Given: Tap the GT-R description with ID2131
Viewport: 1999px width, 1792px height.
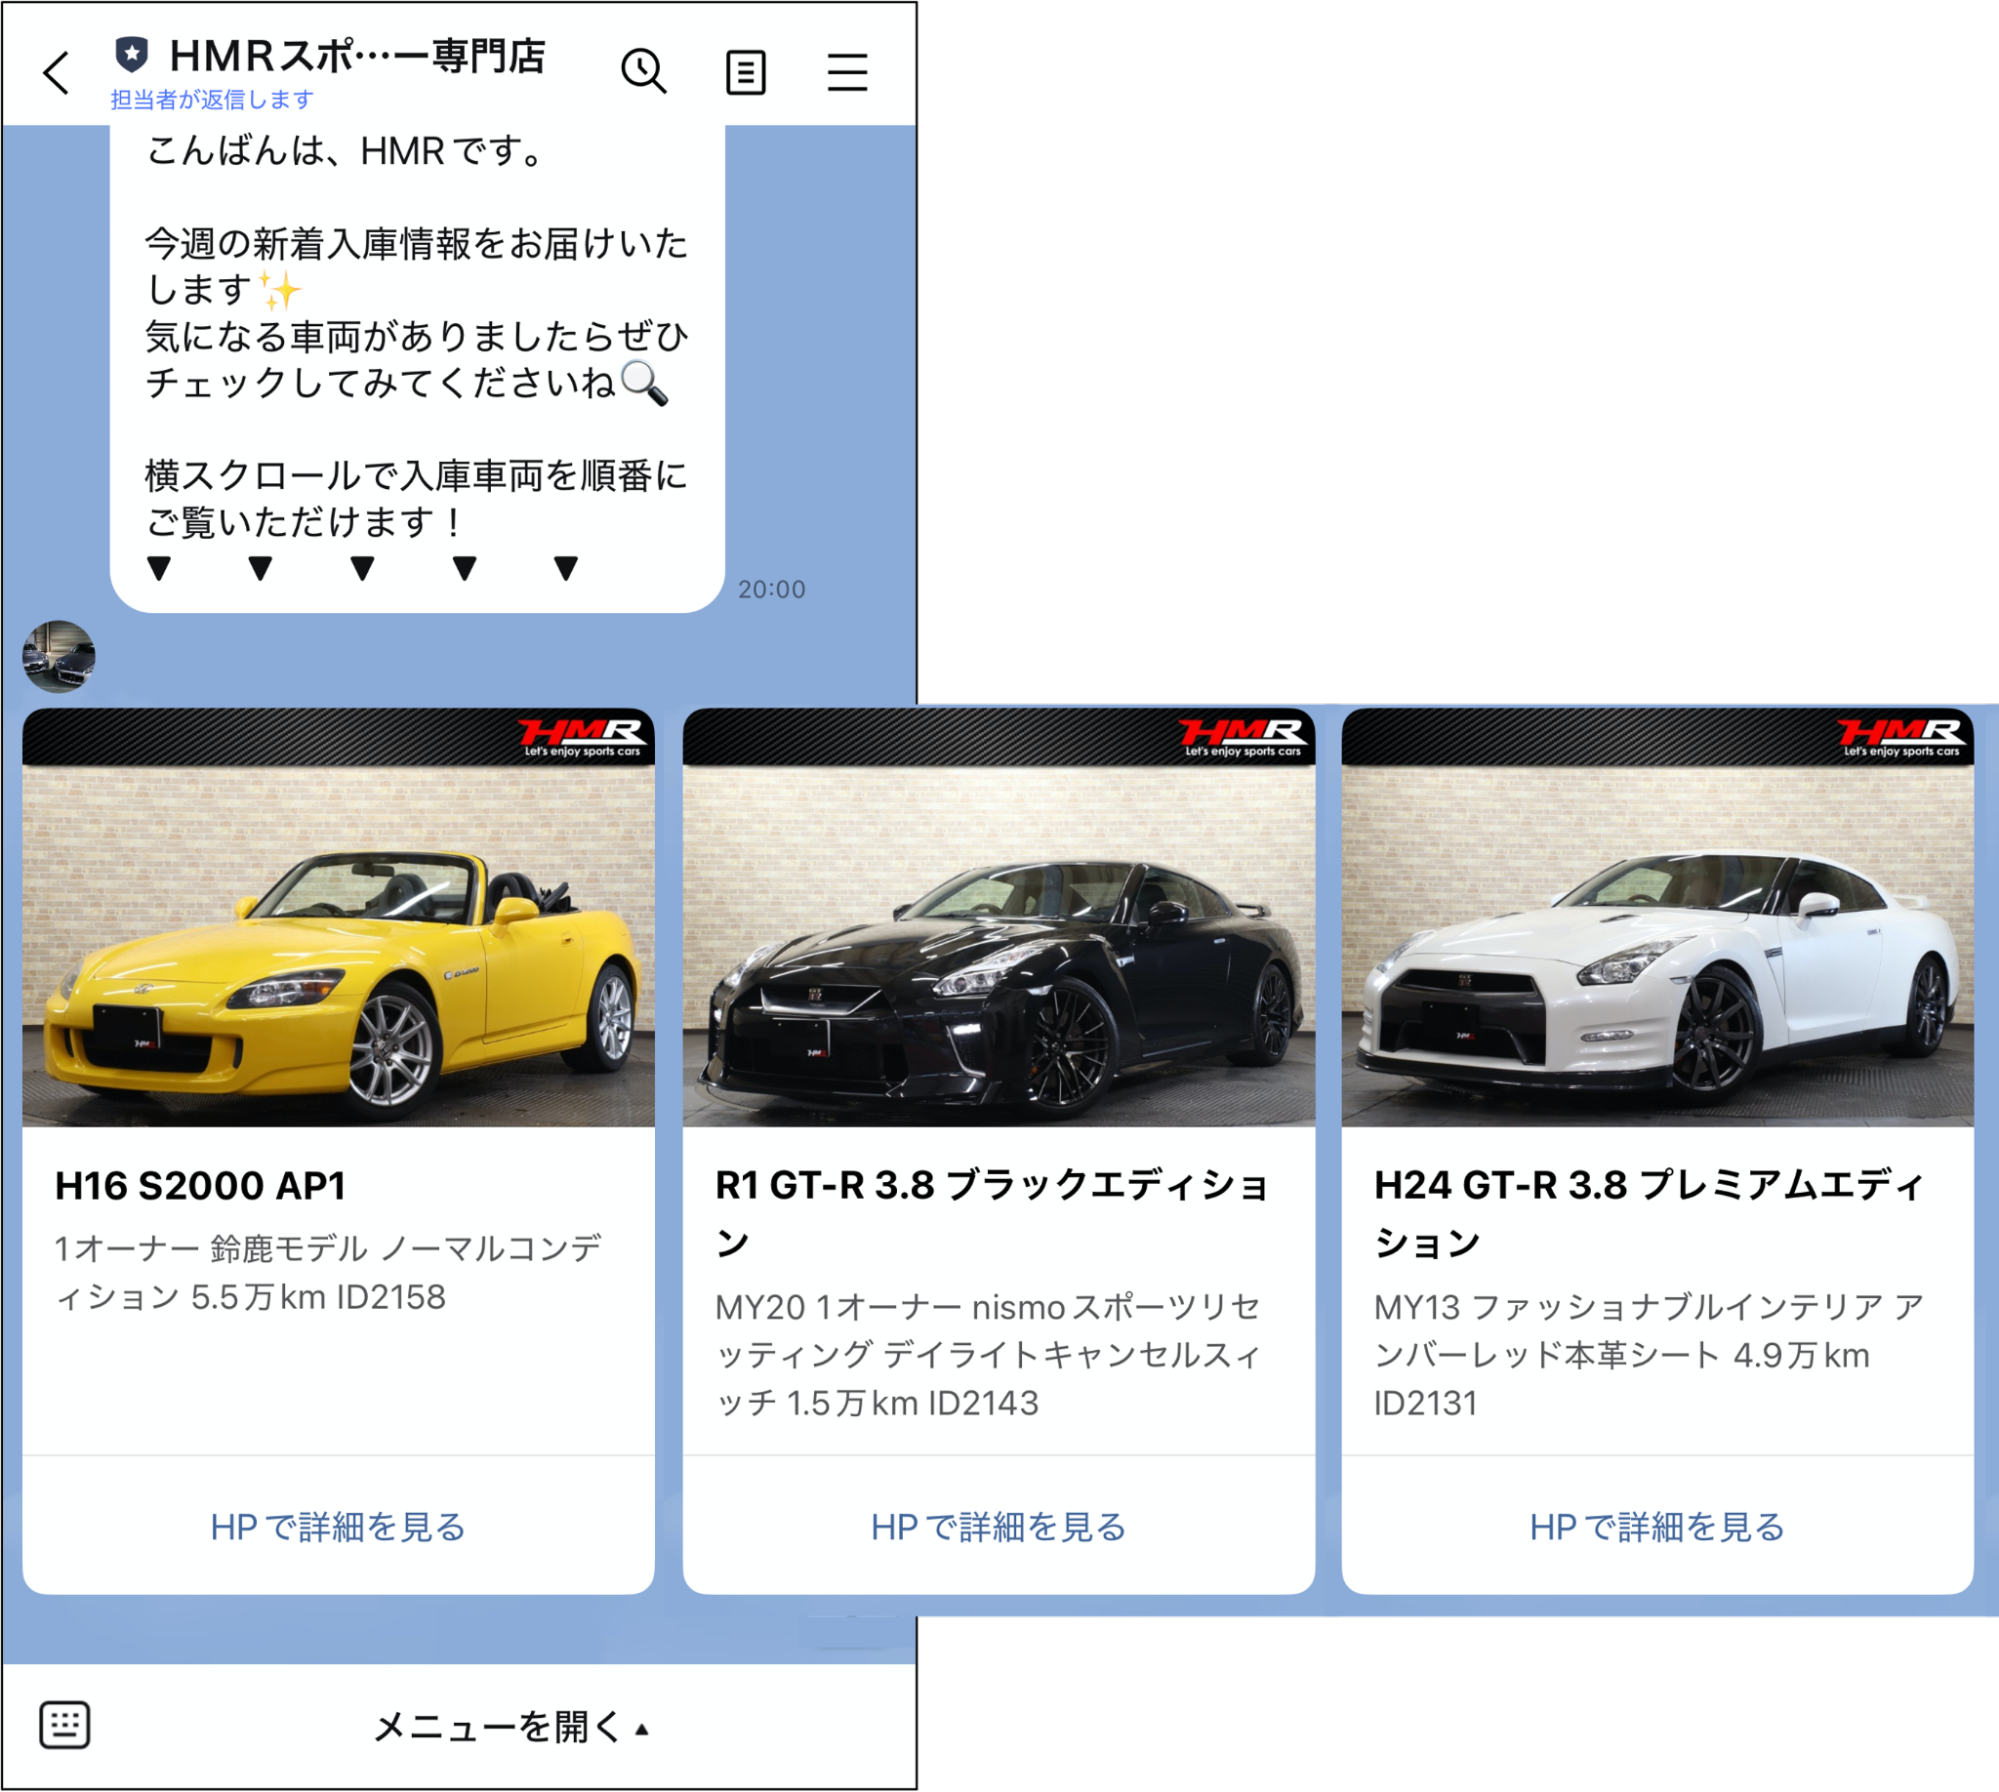Looking at the screenshot, I should point(1648,1355).
